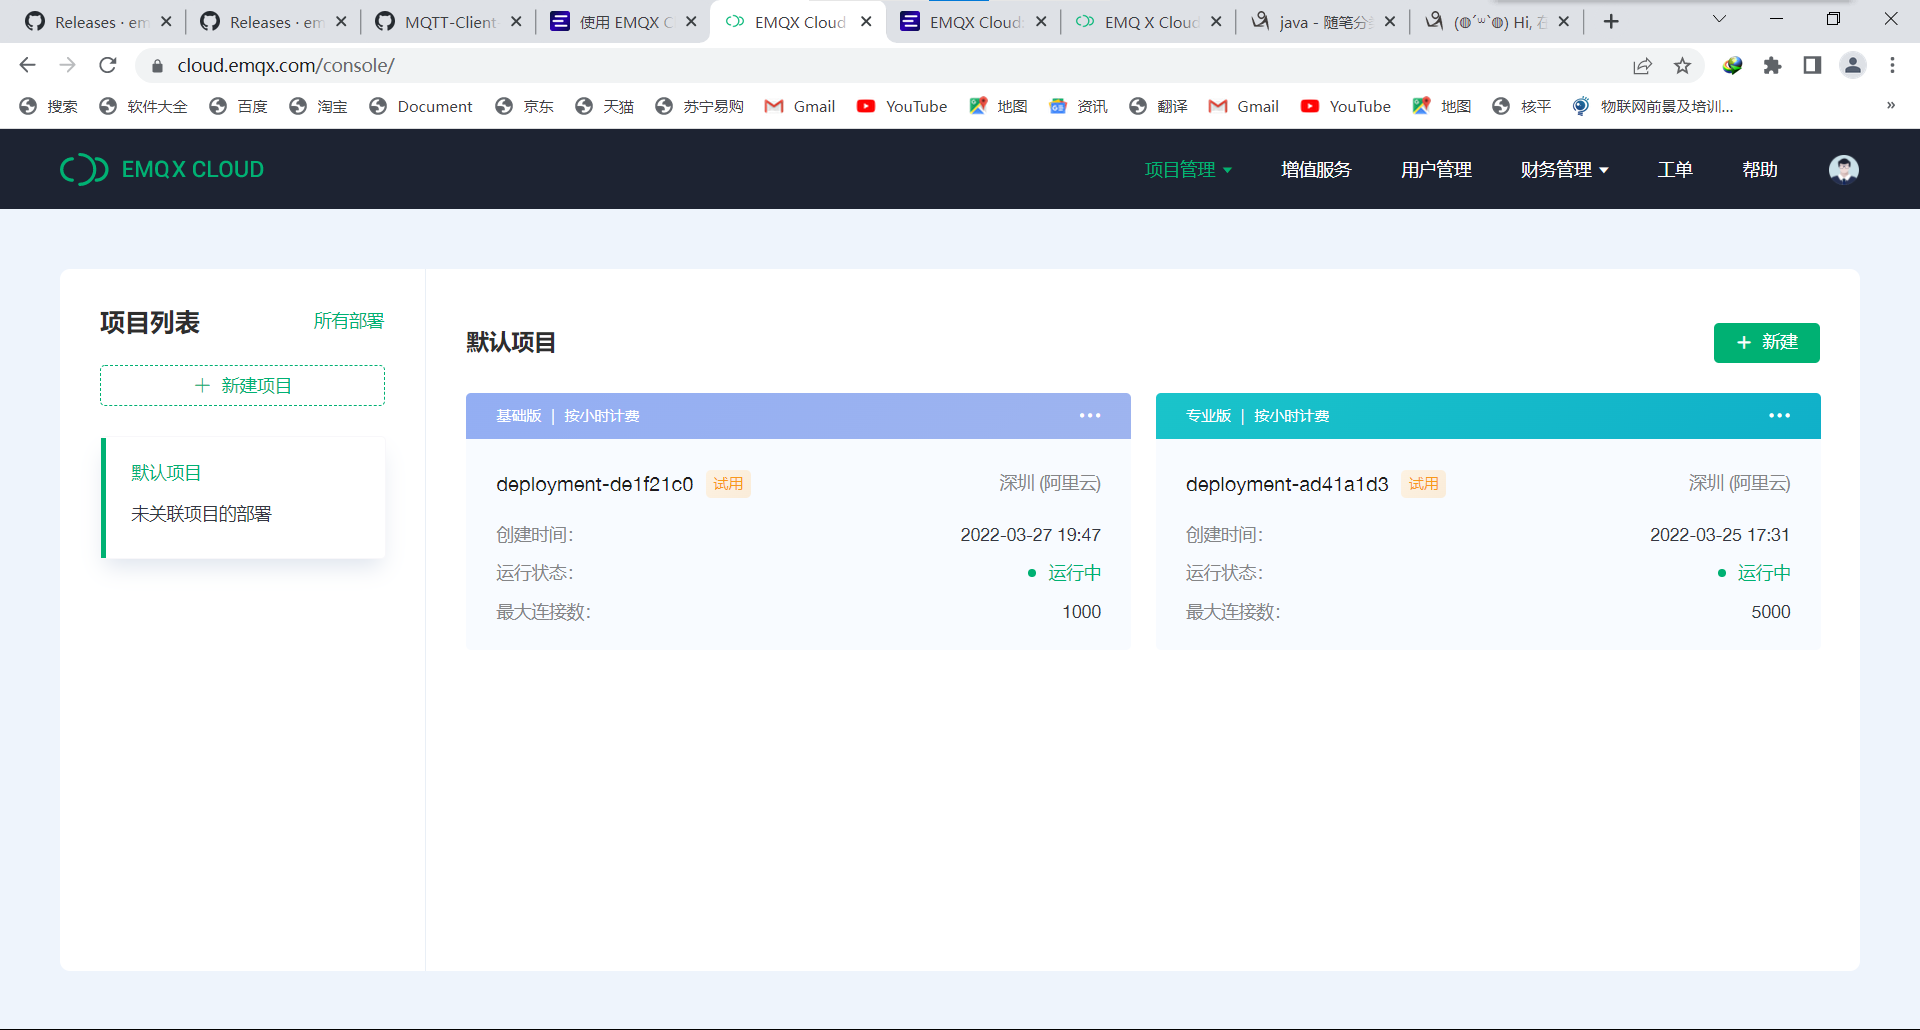Open the Document bookmark
This screenshot has width=1920, height=1030.
tap(420, 106)
